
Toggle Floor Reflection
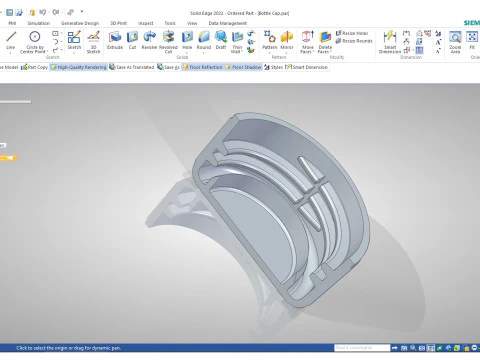pos(203,67)
